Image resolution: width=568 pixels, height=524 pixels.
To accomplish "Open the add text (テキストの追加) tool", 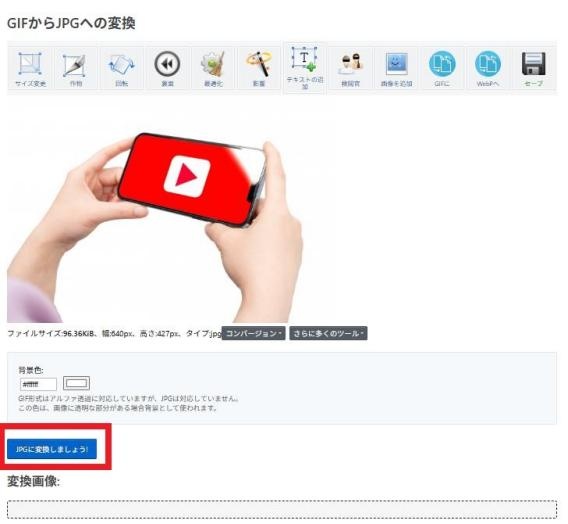I will [x=305, y=67].
